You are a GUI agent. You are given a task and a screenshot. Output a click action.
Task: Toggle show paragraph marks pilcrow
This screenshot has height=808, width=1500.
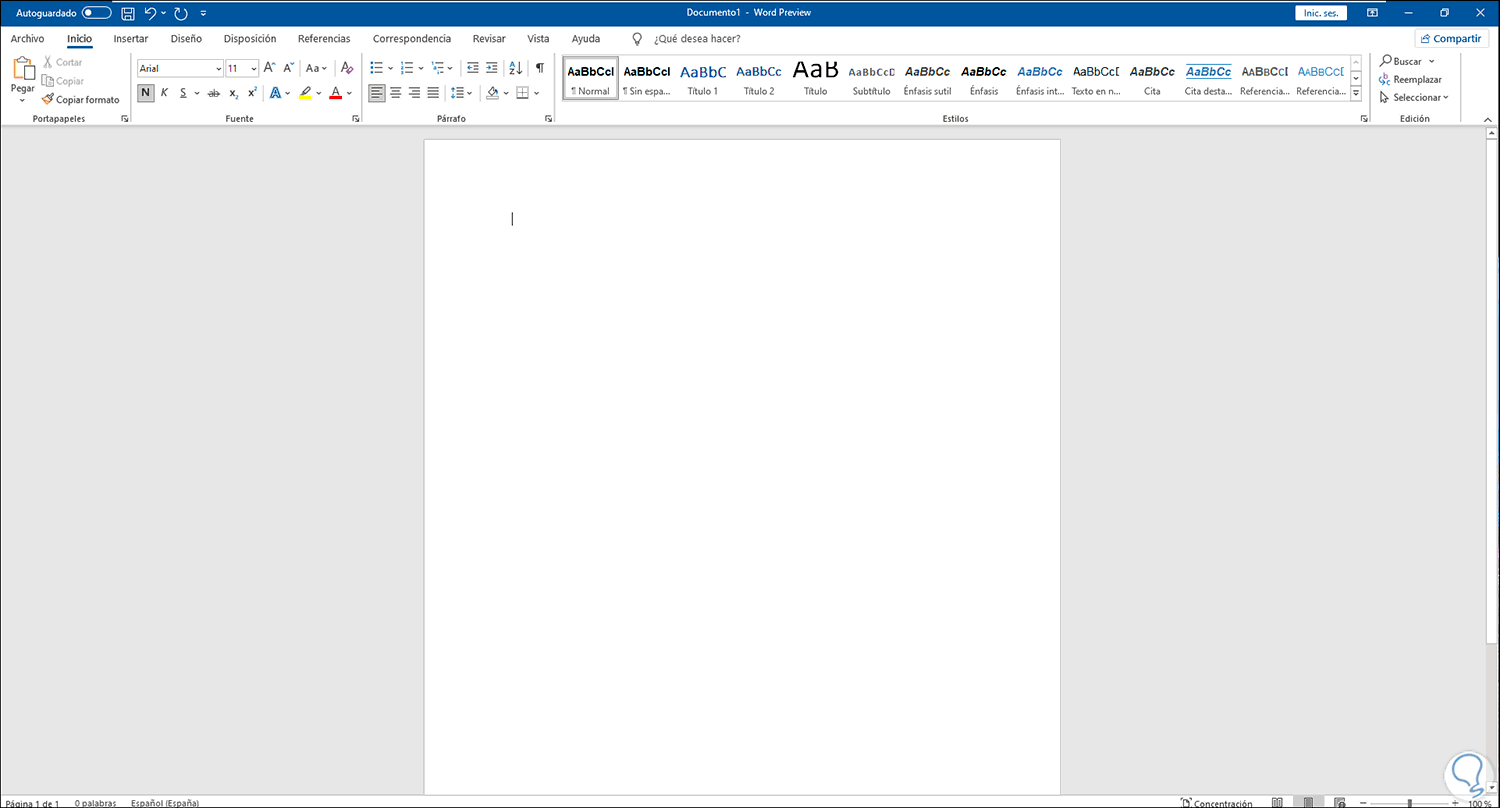[x=540, y=68]
